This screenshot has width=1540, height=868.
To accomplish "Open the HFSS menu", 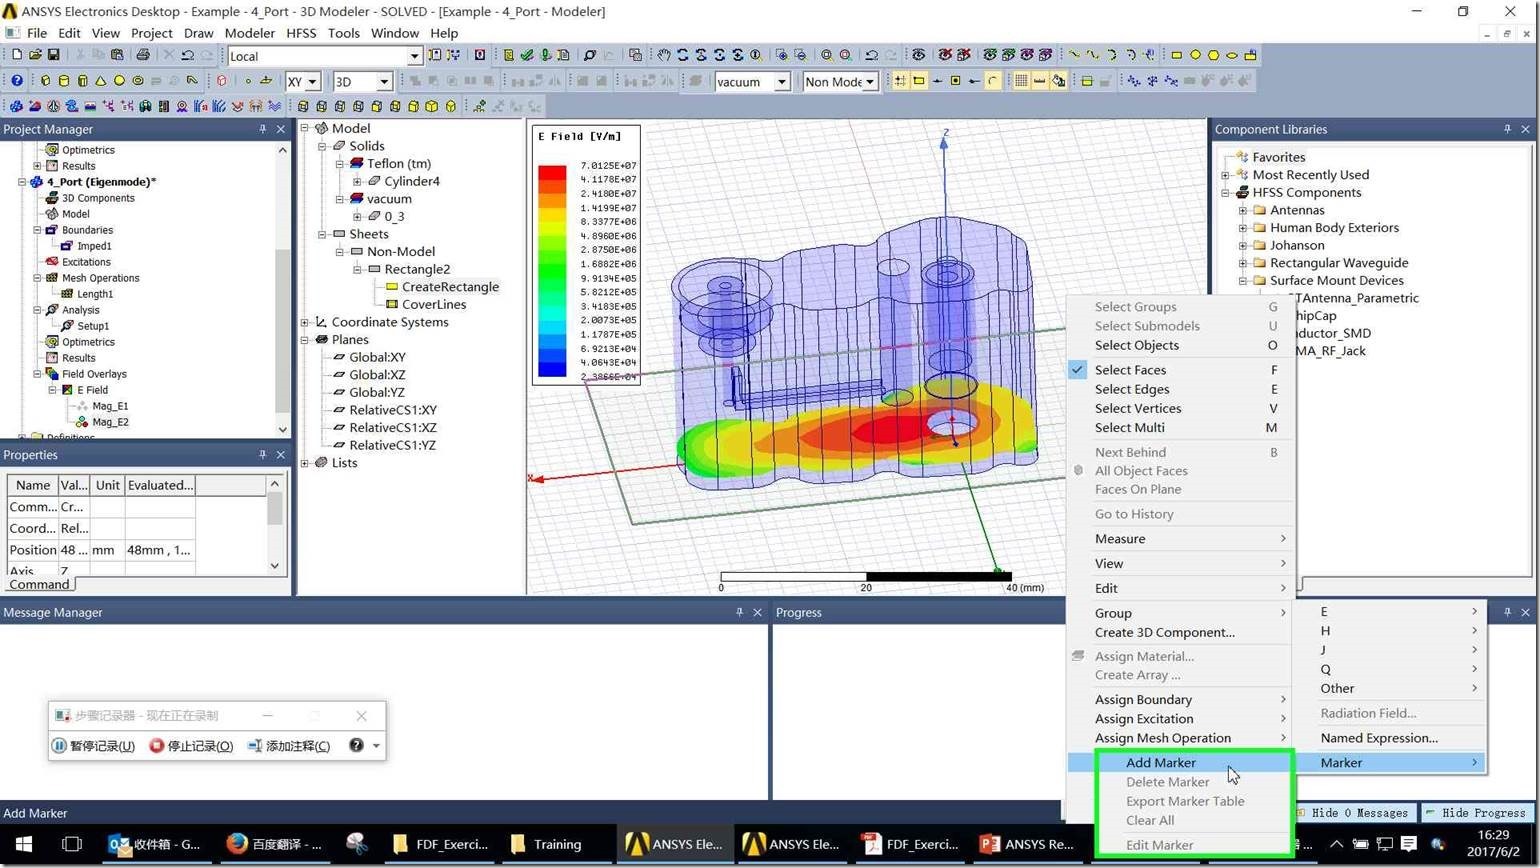I will tap(301, 33).
